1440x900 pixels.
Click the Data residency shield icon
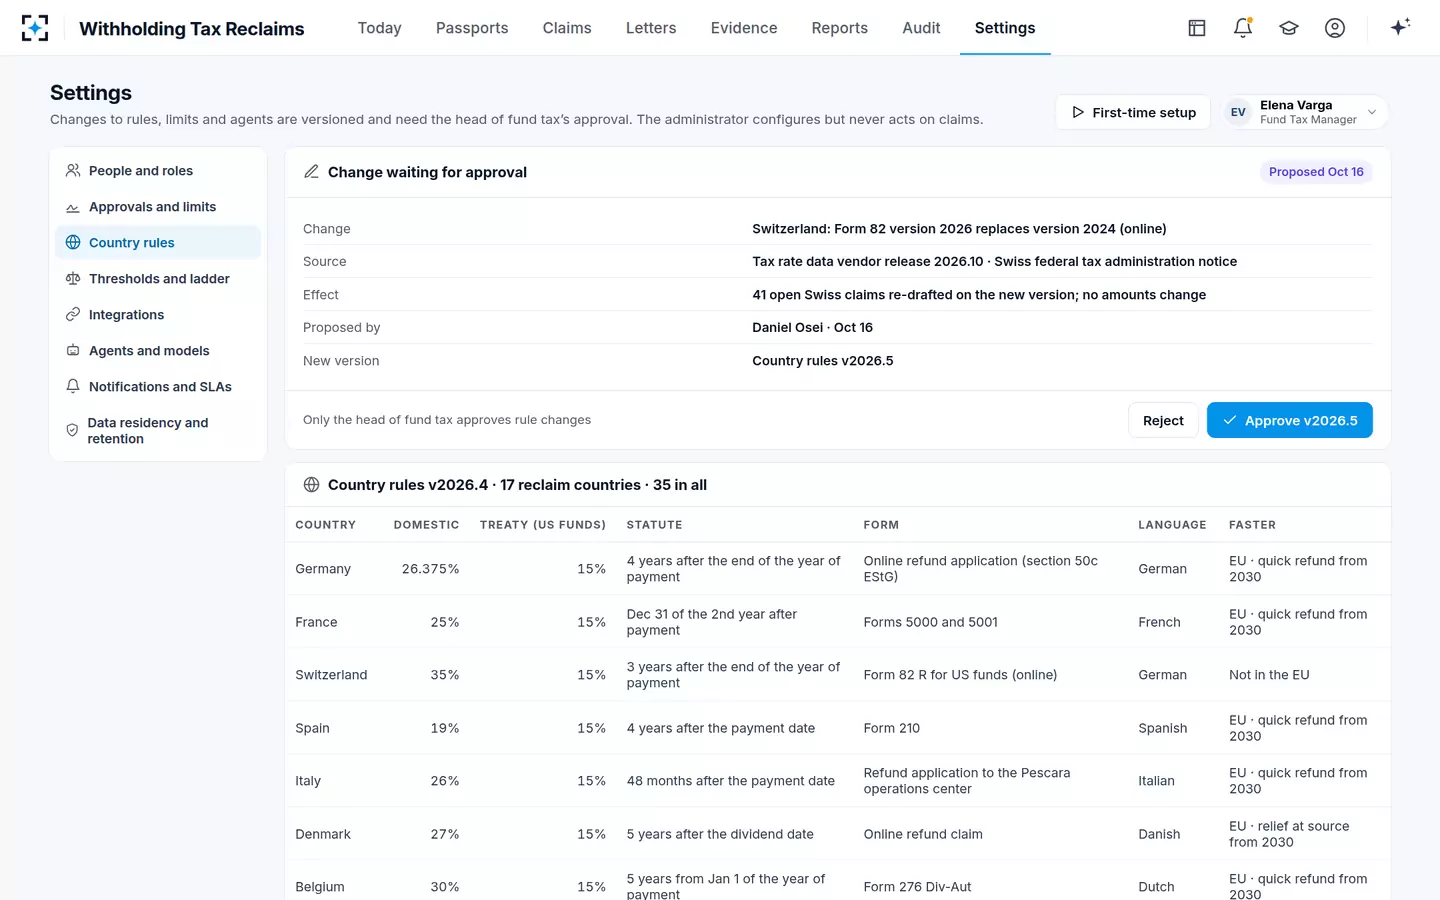click(72, 431)
